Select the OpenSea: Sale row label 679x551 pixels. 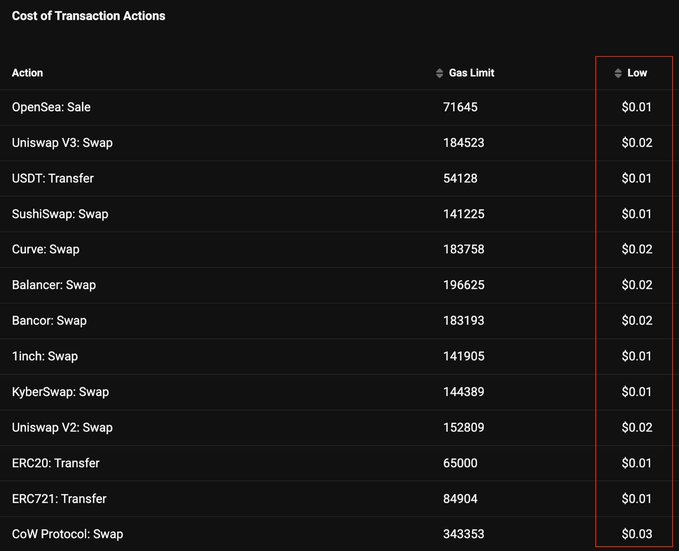(51, 107)
